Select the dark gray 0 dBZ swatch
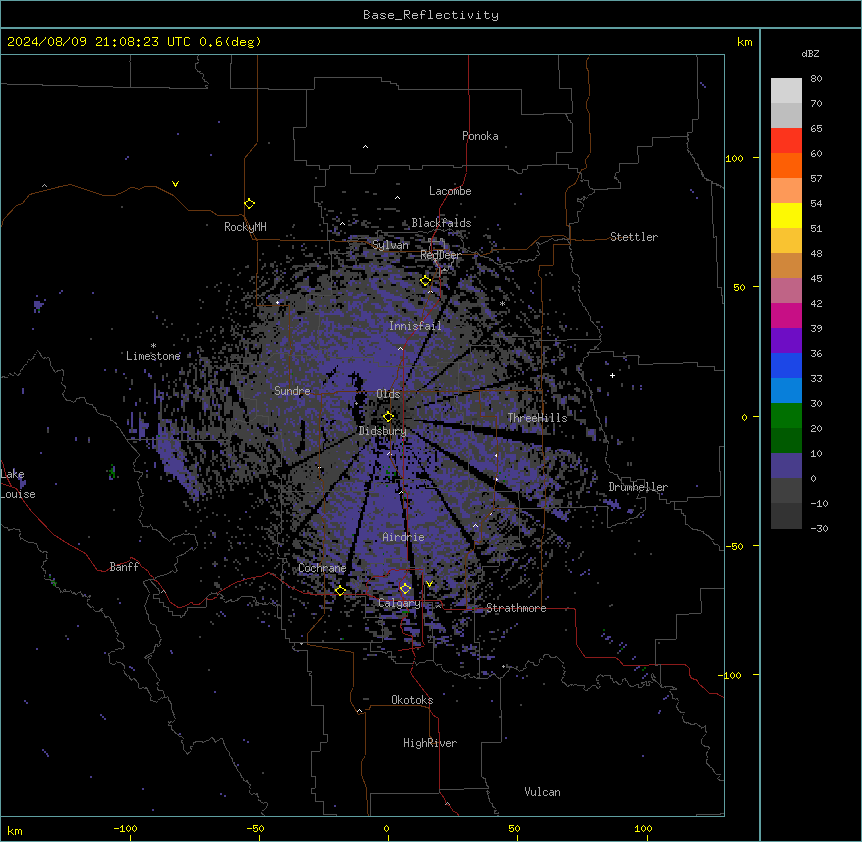The width and height of the screenshot is (862, 842). pos(786,490)
